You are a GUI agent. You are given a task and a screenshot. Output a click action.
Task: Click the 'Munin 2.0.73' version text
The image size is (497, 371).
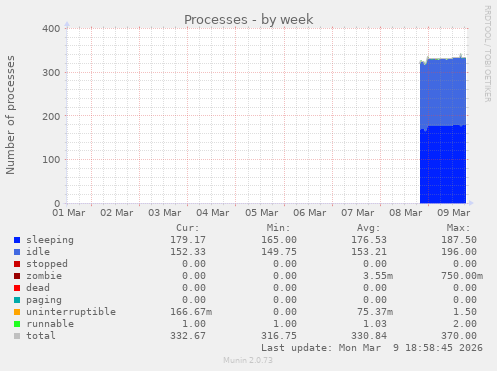point(248,360)
